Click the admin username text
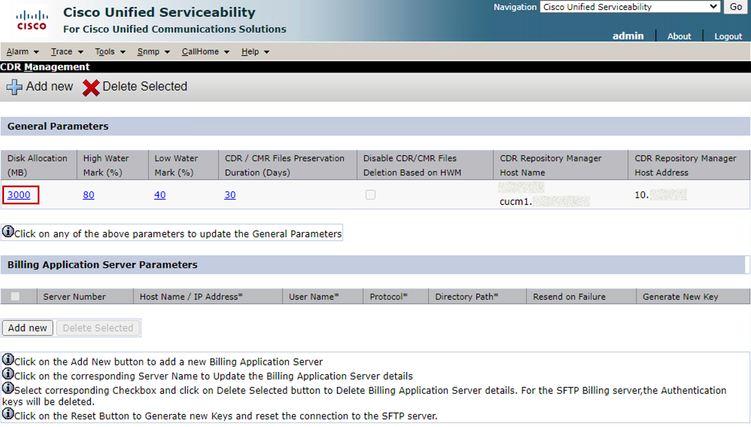This screenshot has height=427, width=751. pyautogui.click(x=628, y=36)
